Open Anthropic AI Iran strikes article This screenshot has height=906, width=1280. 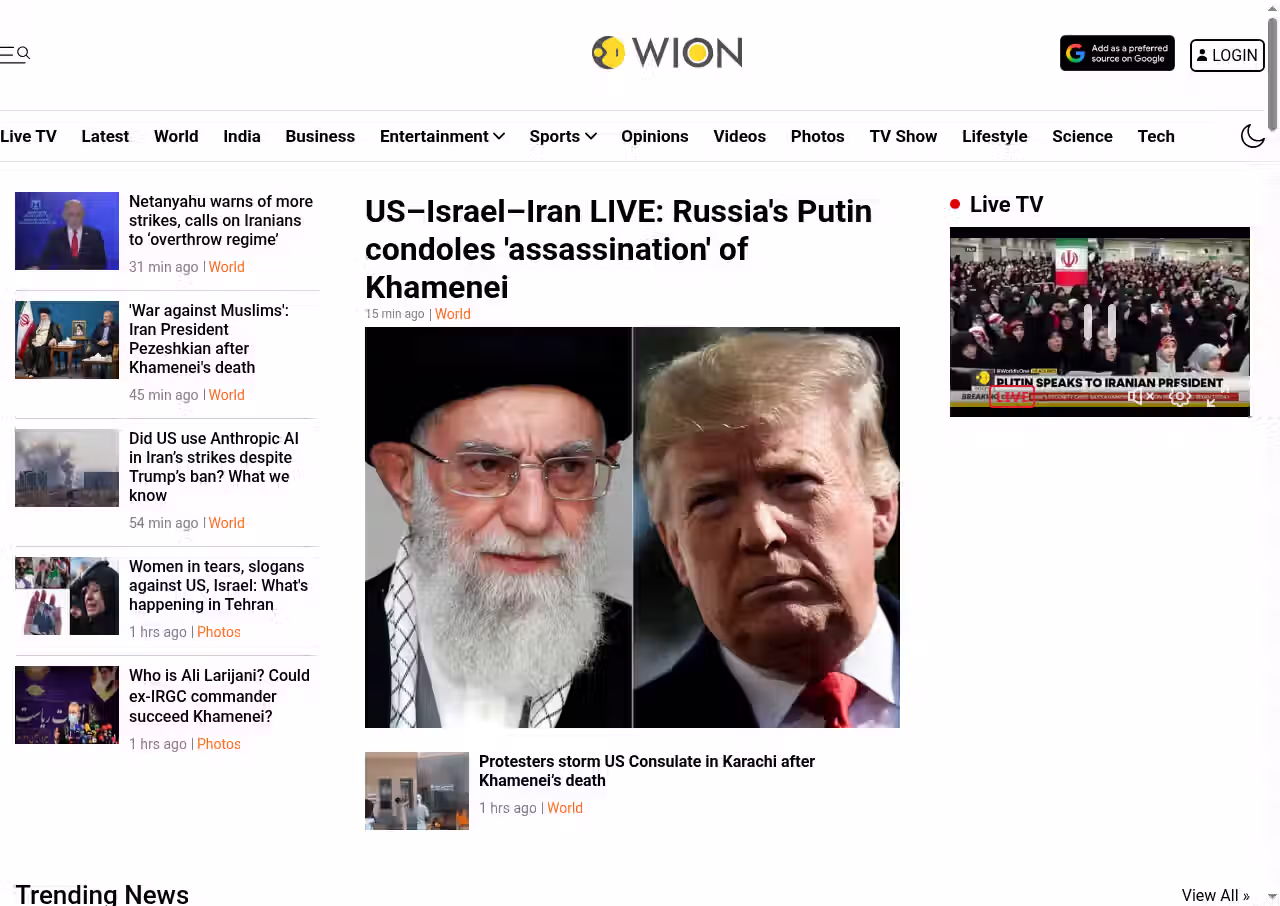(x=214, y=467)
